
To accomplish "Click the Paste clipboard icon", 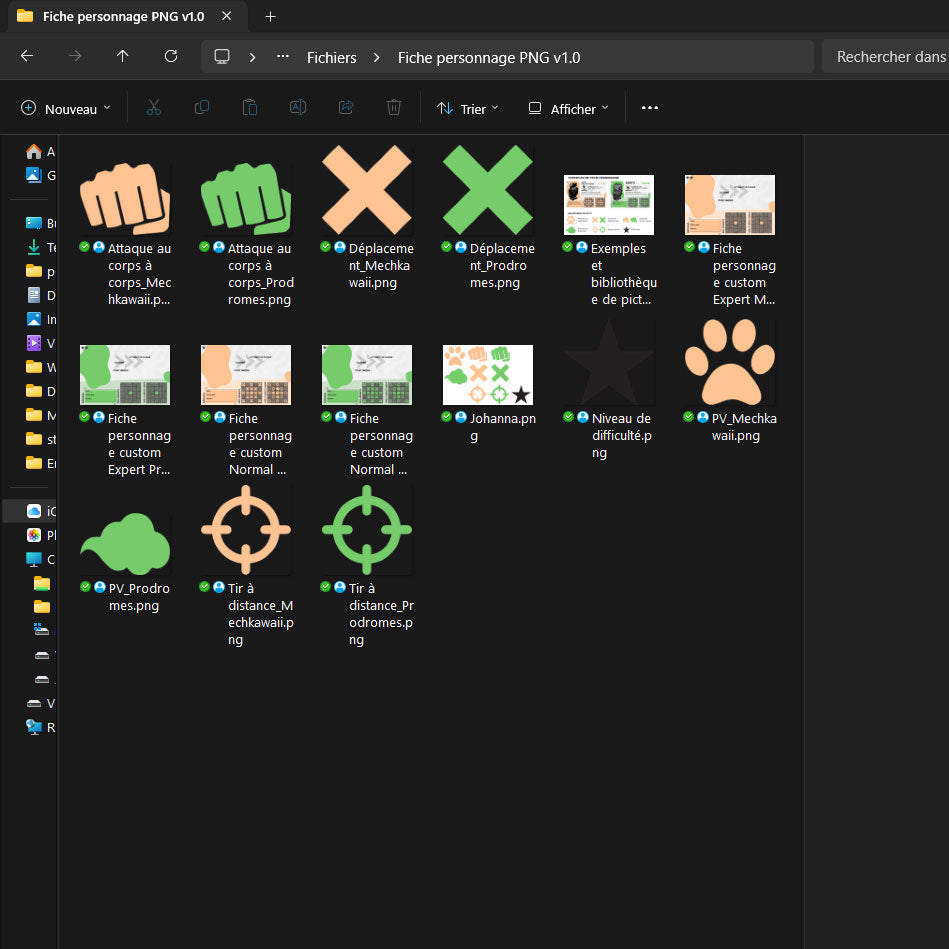I will (250, 108).
